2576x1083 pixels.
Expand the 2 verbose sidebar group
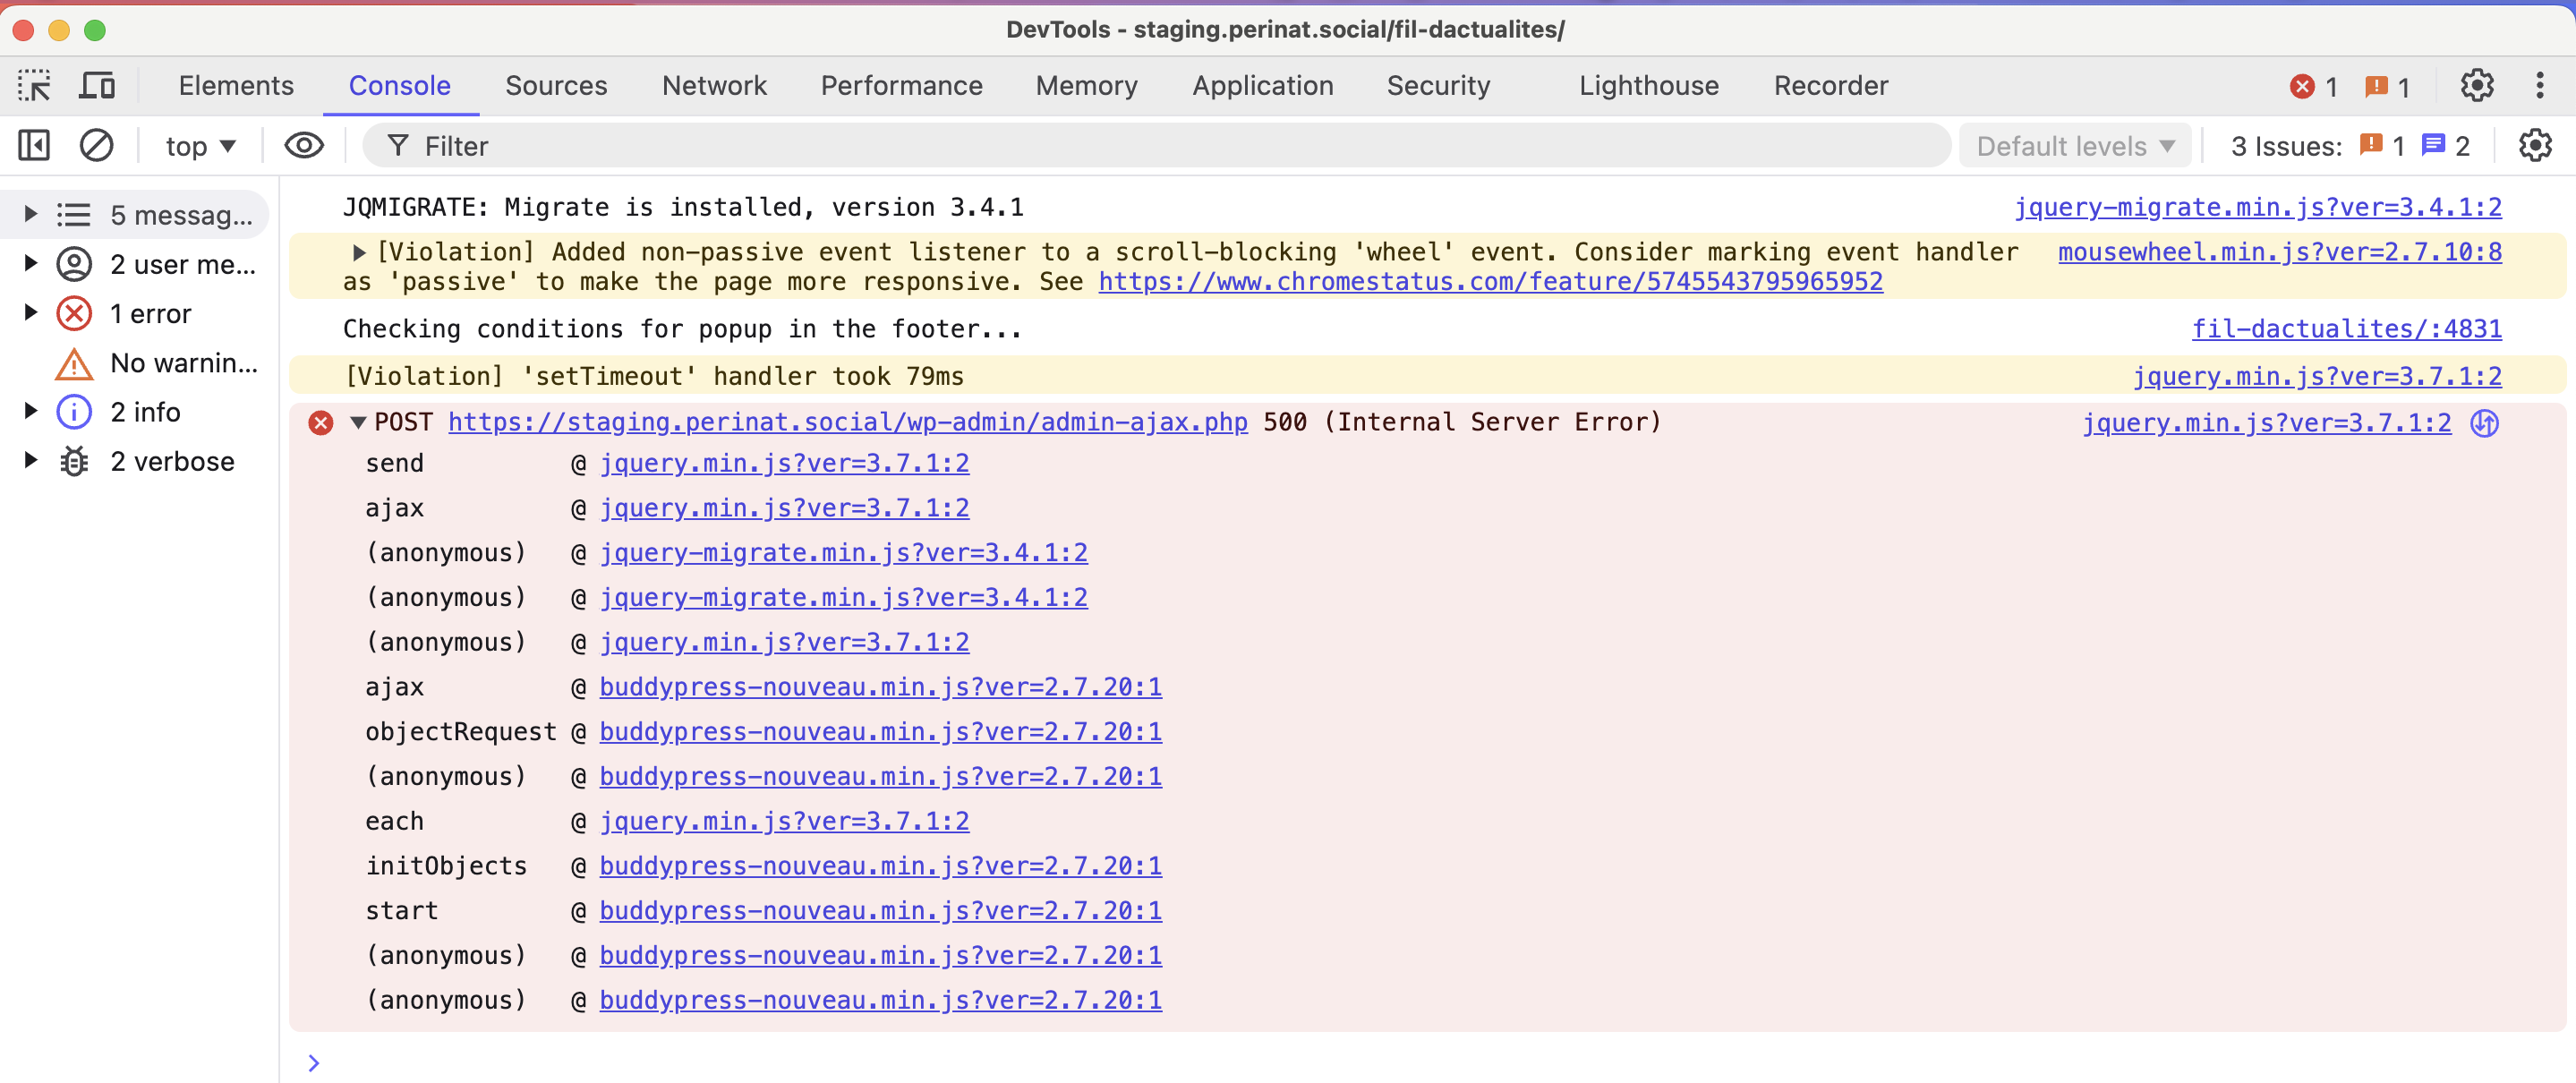tap(30, 460)
